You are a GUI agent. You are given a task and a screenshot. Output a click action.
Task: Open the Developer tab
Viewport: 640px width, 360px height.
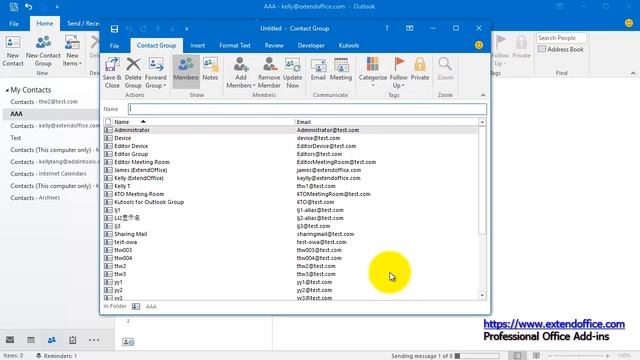311,46
